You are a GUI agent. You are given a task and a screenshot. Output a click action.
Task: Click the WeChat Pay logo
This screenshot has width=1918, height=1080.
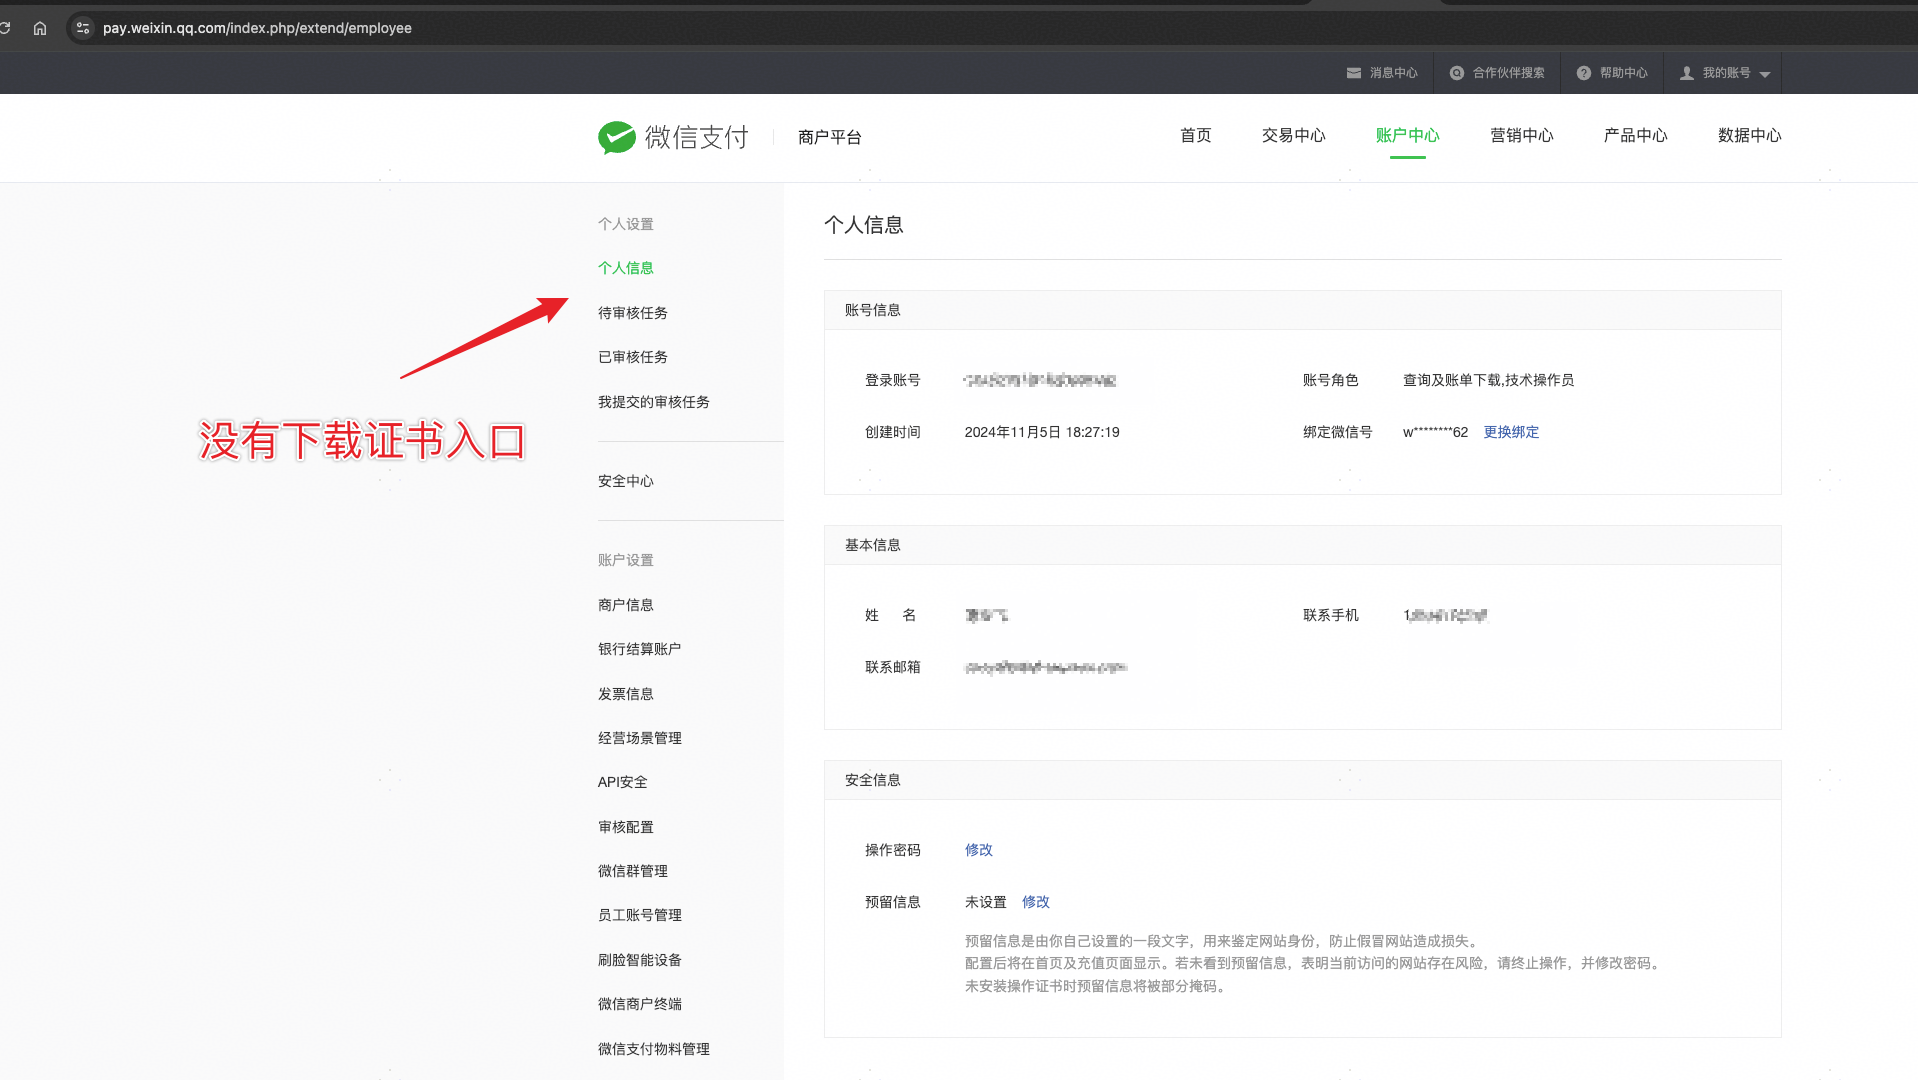[x=673, y=137]
